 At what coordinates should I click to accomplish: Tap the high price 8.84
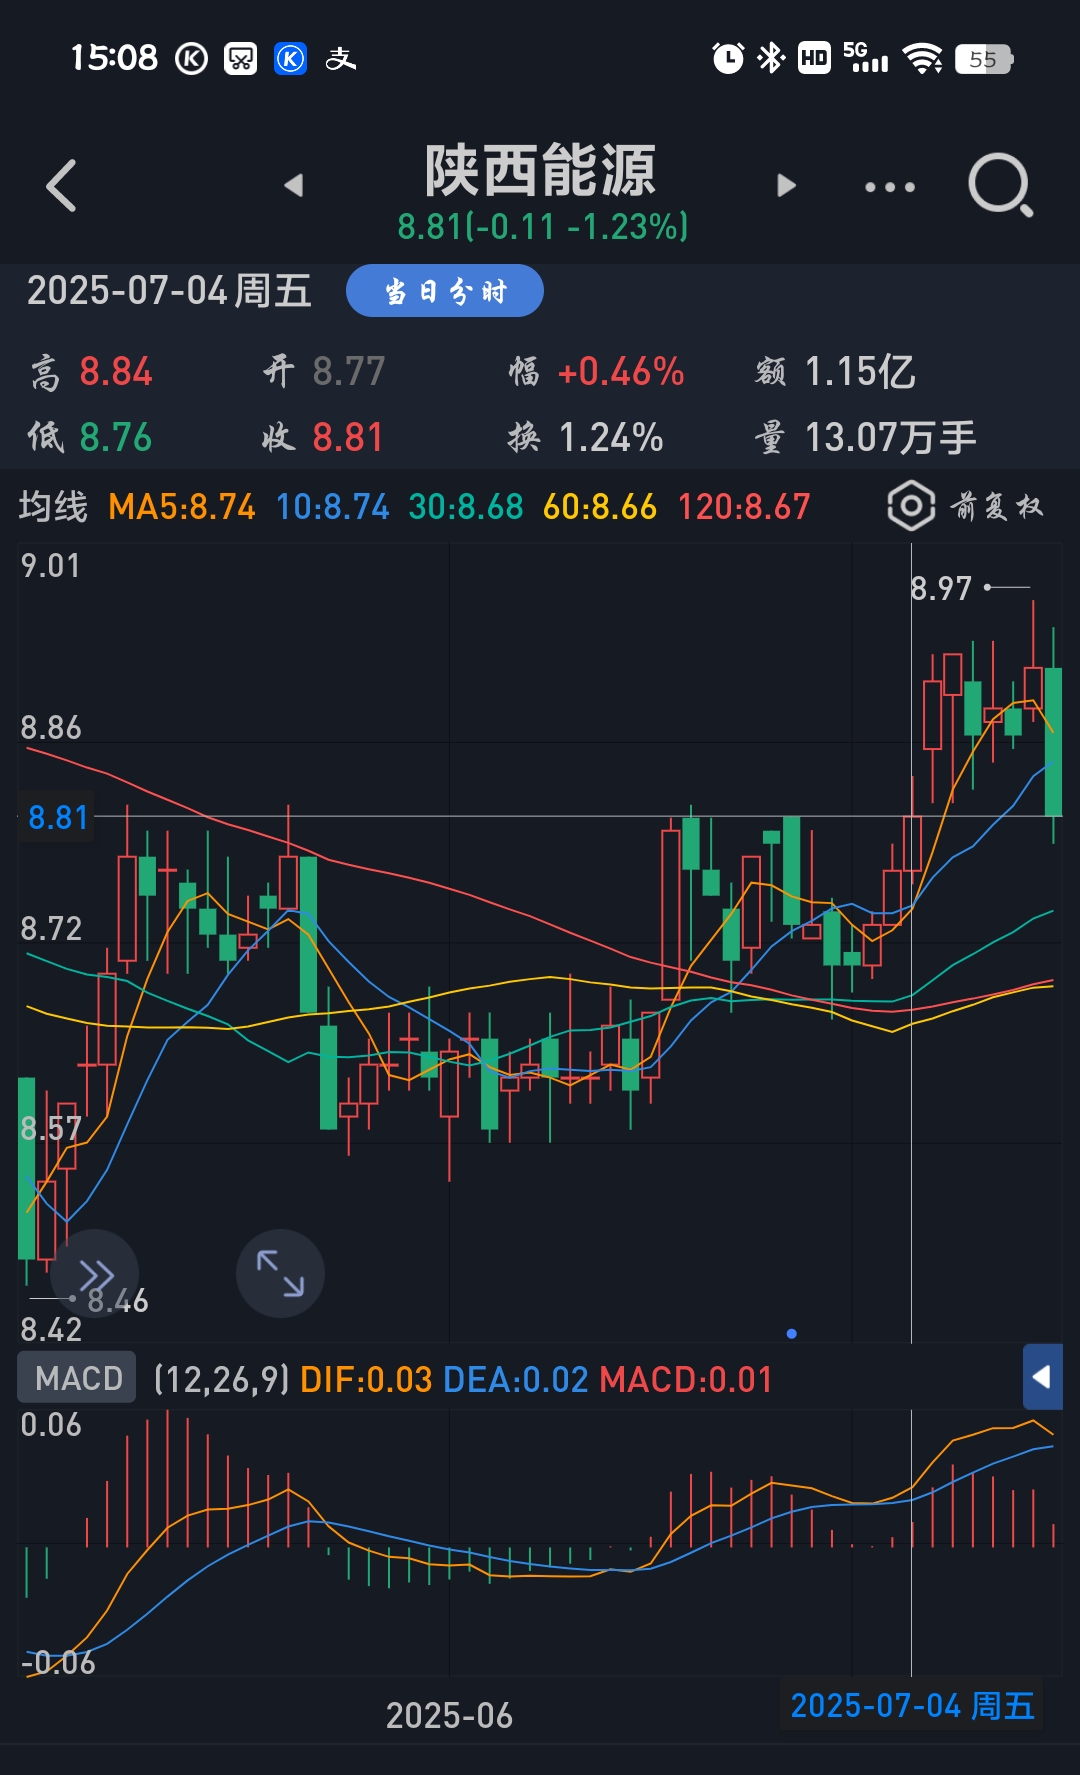(x=116, y=372)
